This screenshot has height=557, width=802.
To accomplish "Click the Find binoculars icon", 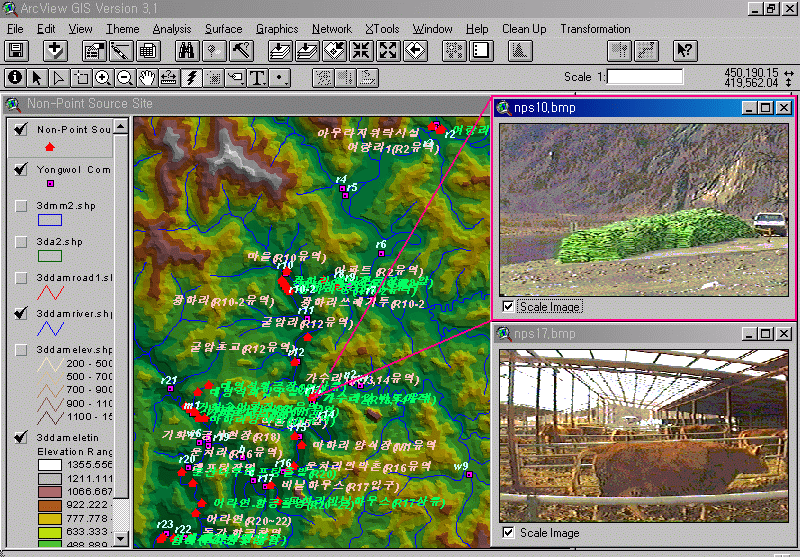I will click(187, 51).
